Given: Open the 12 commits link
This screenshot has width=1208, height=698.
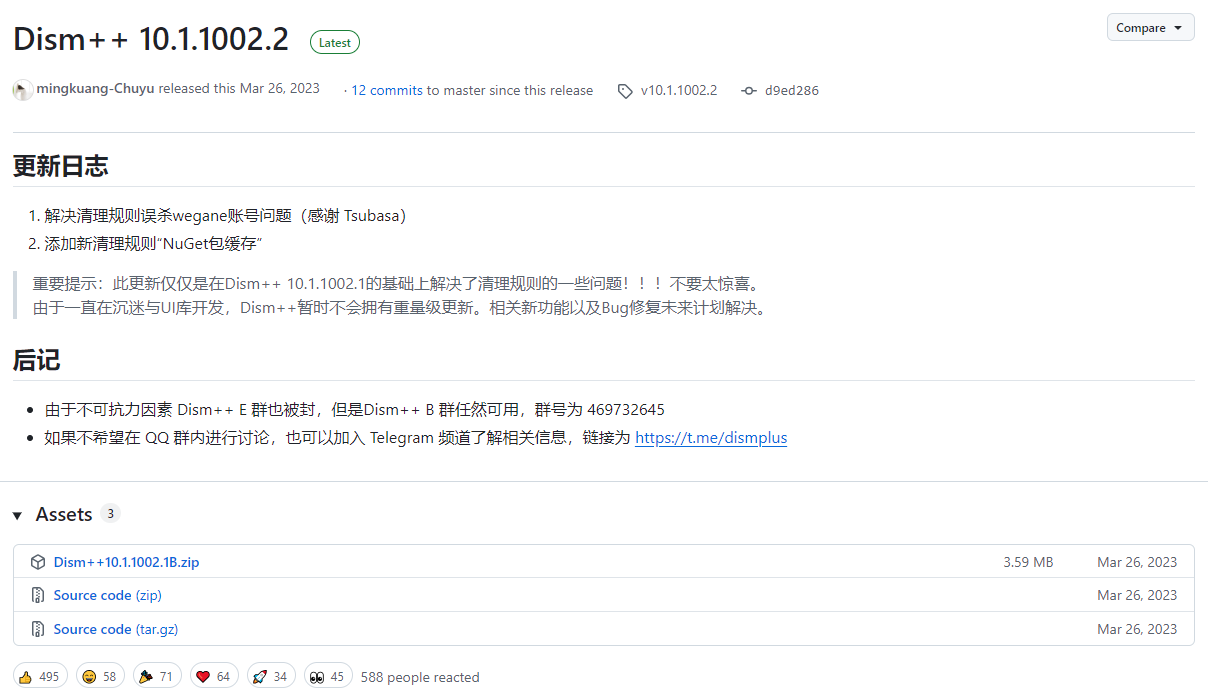Looking at the screenshot, I should tap(386, 90).
